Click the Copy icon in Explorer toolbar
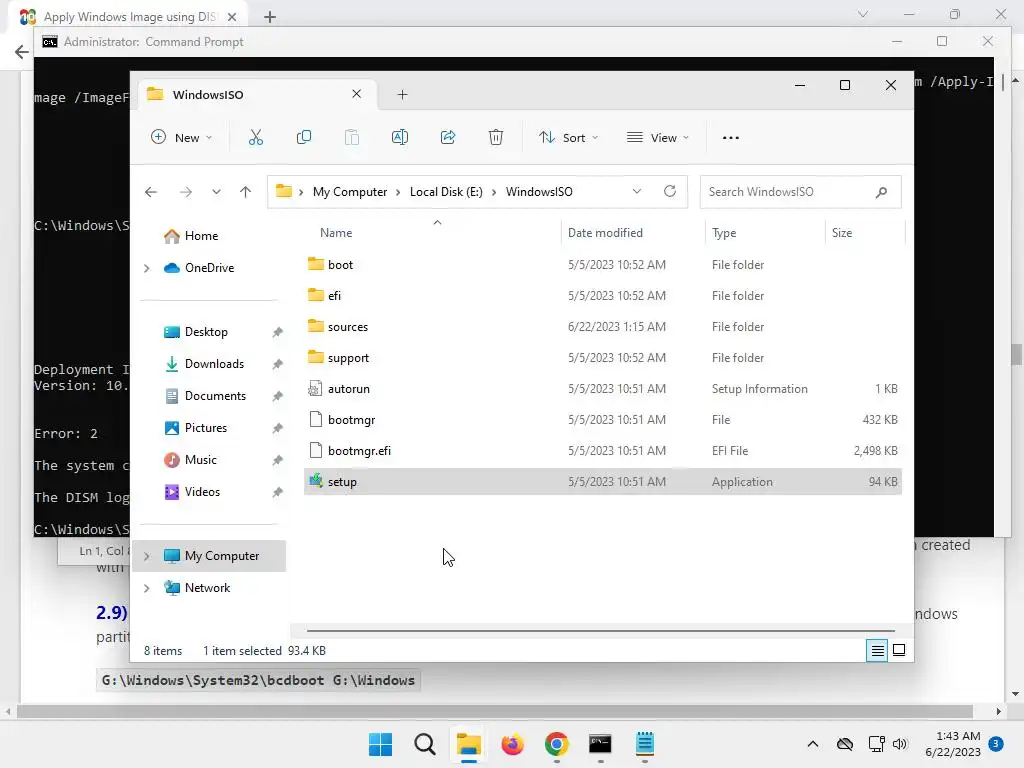This screenshot has width=1024, height=768. tap(304, 137)
